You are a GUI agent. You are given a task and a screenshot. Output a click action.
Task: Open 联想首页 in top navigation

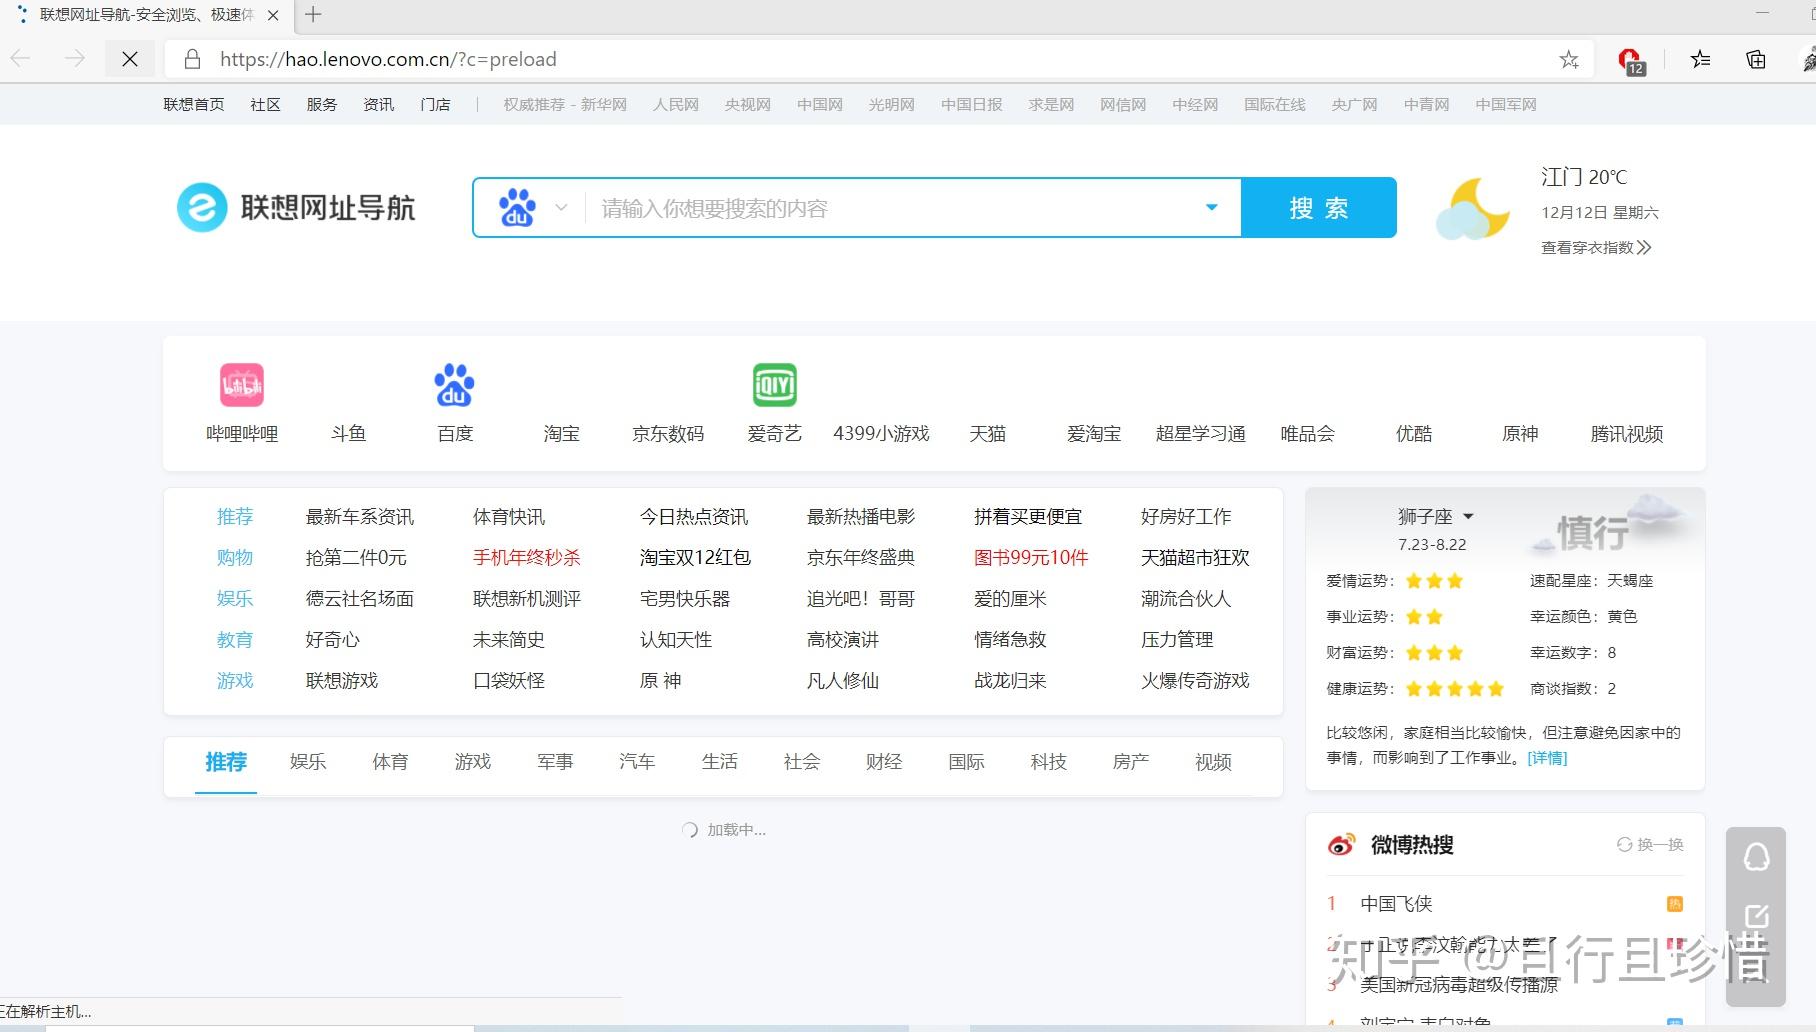click(194, 104)
